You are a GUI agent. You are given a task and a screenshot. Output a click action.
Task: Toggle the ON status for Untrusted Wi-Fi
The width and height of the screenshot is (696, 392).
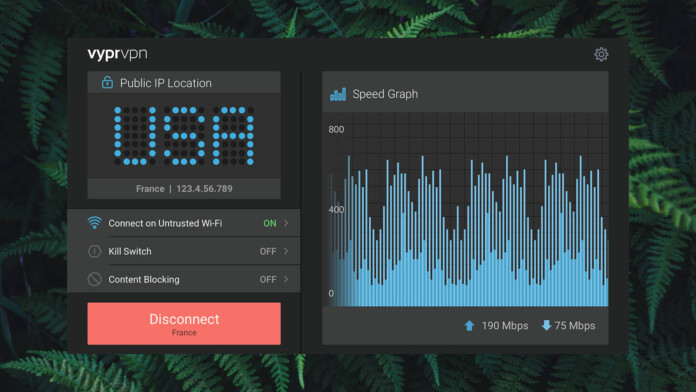coord(269,223)
